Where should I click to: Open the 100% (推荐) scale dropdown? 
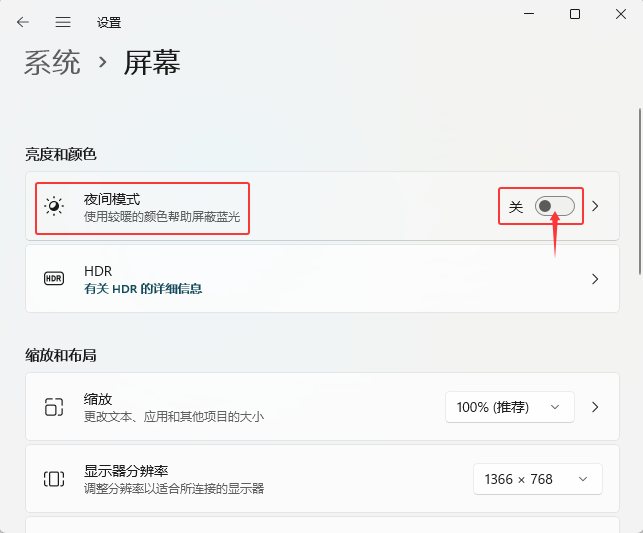click(x=509, y=407)
